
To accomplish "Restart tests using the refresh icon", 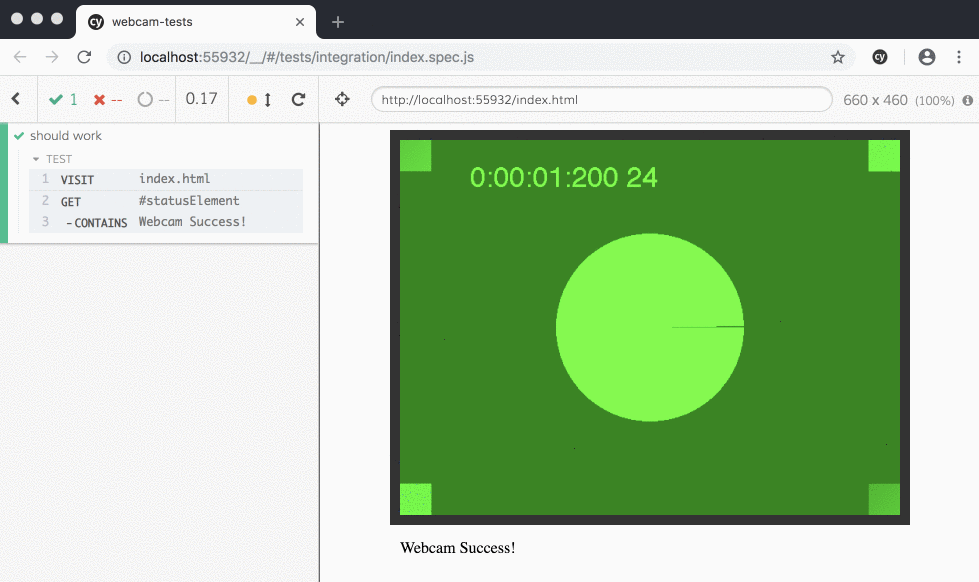I will 297,99.
